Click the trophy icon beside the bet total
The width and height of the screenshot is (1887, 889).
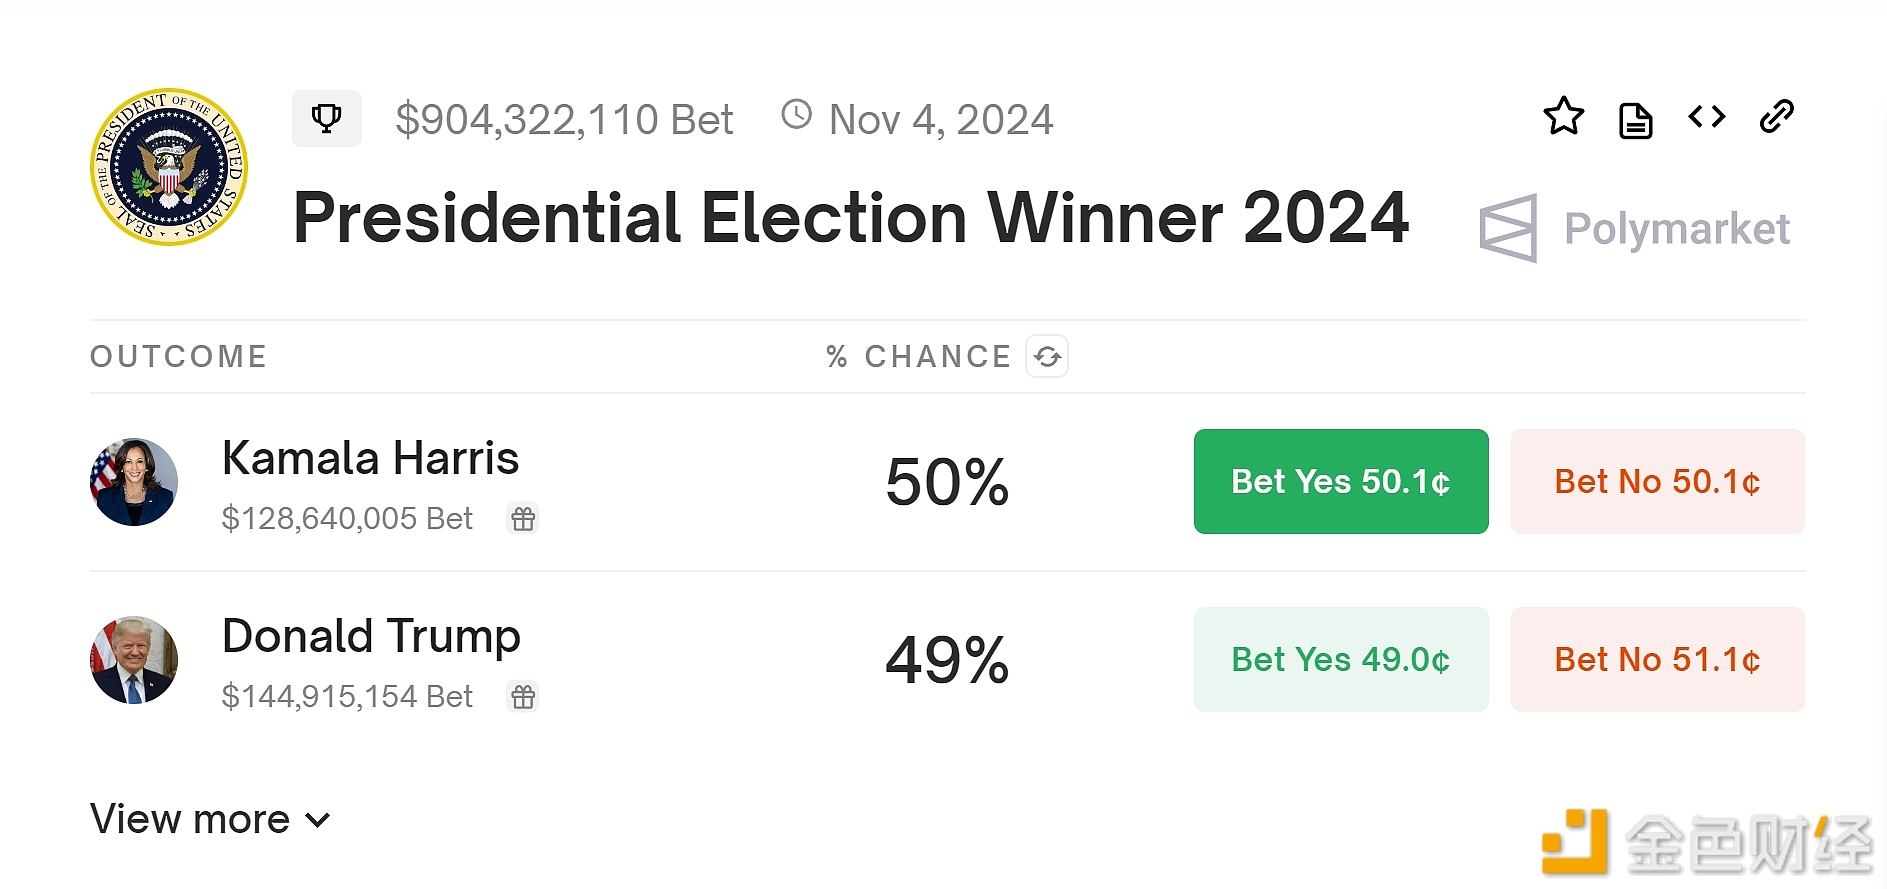326,118
